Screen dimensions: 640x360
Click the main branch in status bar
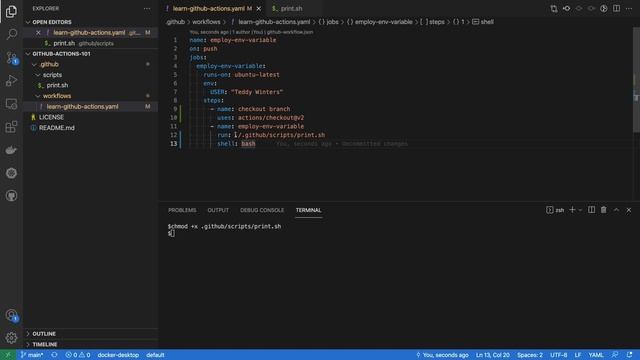click(32, 355)
